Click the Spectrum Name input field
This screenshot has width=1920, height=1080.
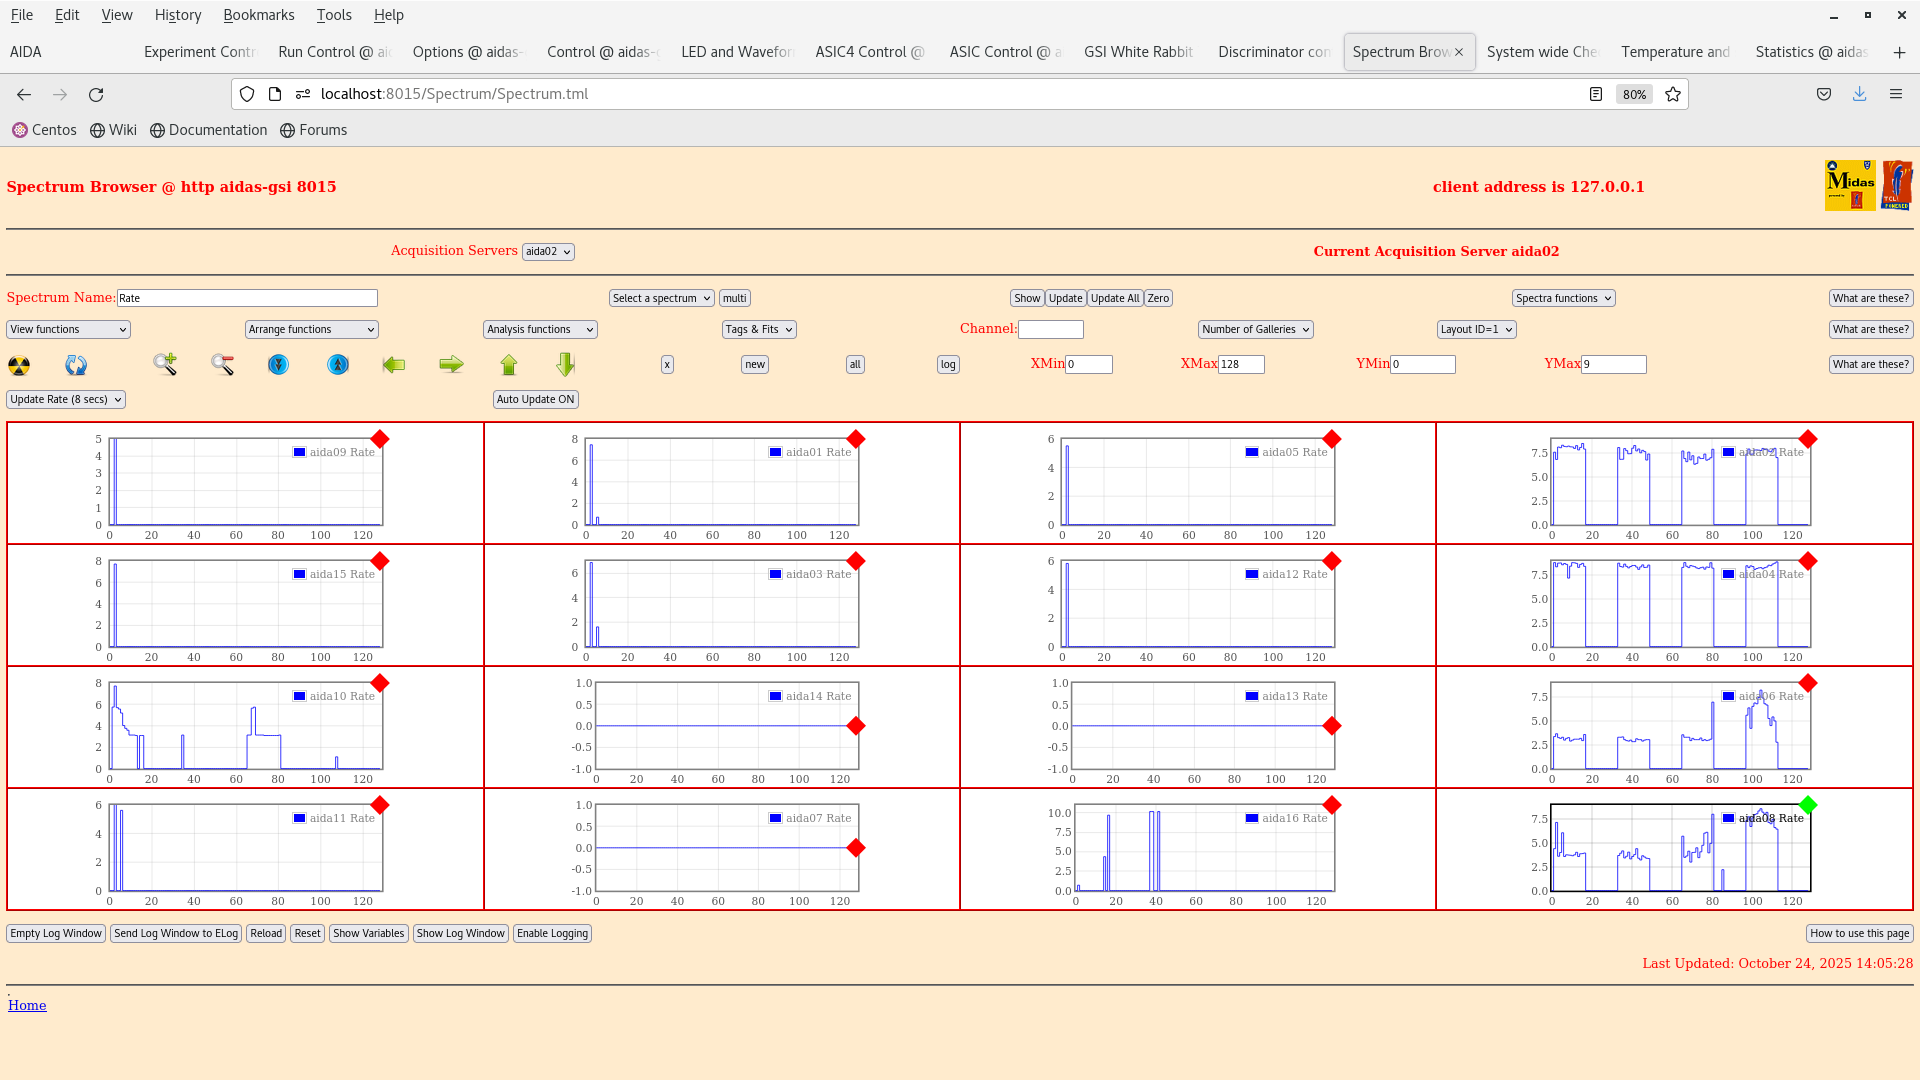coord(247,297)
